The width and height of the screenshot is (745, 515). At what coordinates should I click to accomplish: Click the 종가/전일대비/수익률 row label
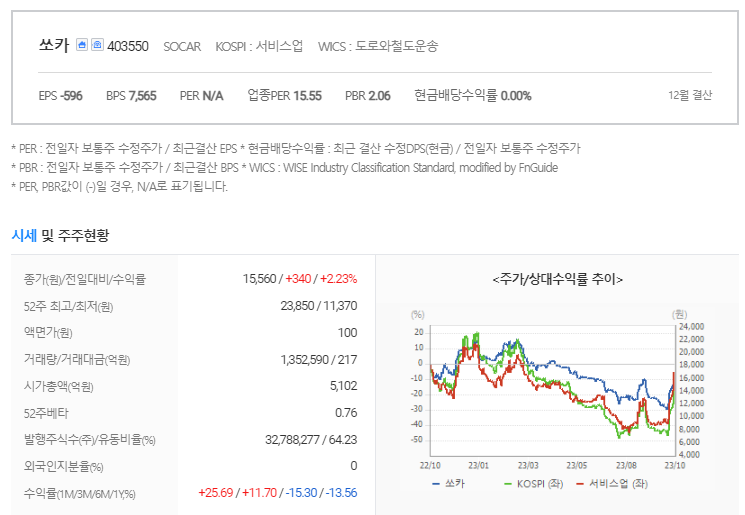click(85, 279)
